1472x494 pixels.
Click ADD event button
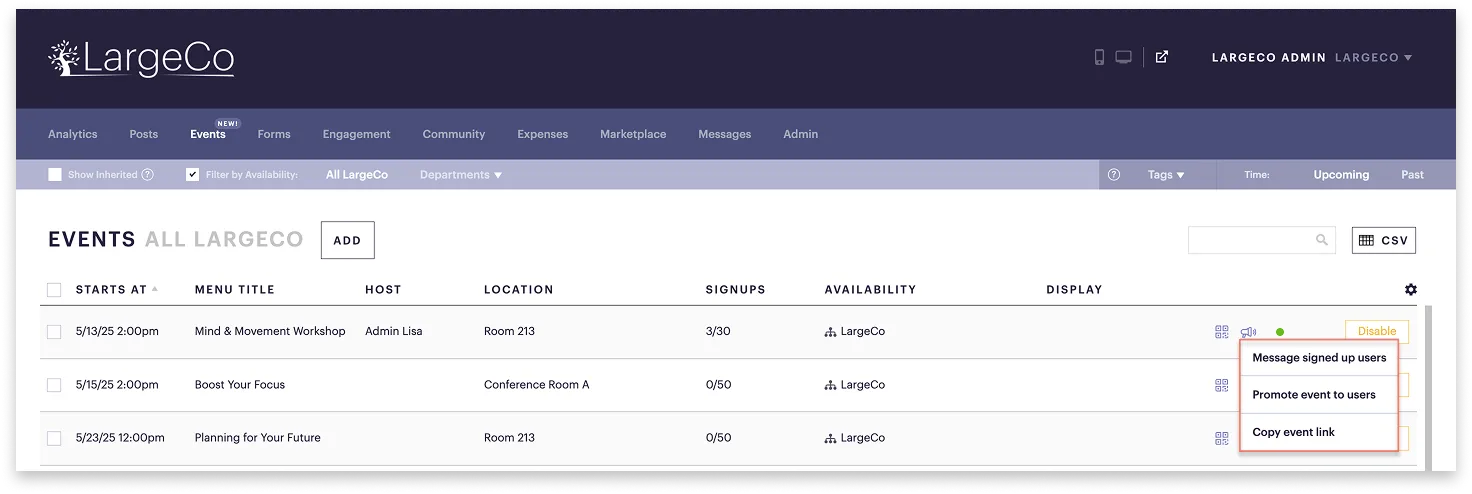click(x=347, y=240)
